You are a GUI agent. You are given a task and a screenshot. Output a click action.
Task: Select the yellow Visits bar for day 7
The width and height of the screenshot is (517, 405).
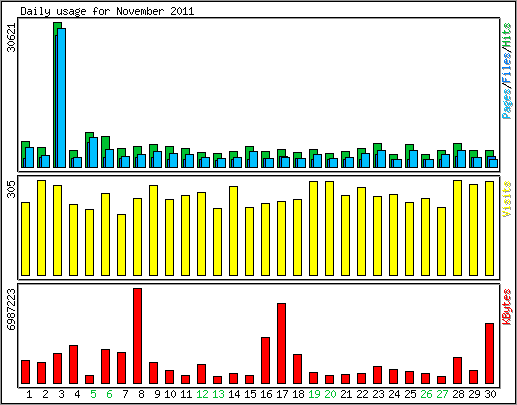[121, 245]
